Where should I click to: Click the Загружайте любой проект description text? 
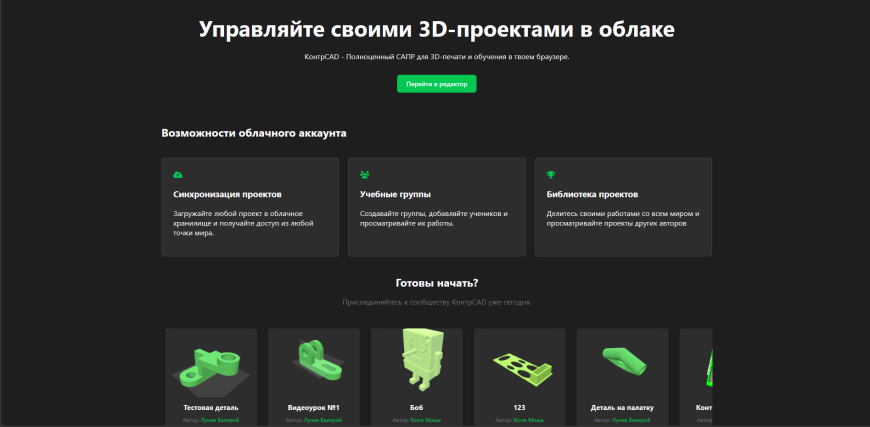(244, 223)
